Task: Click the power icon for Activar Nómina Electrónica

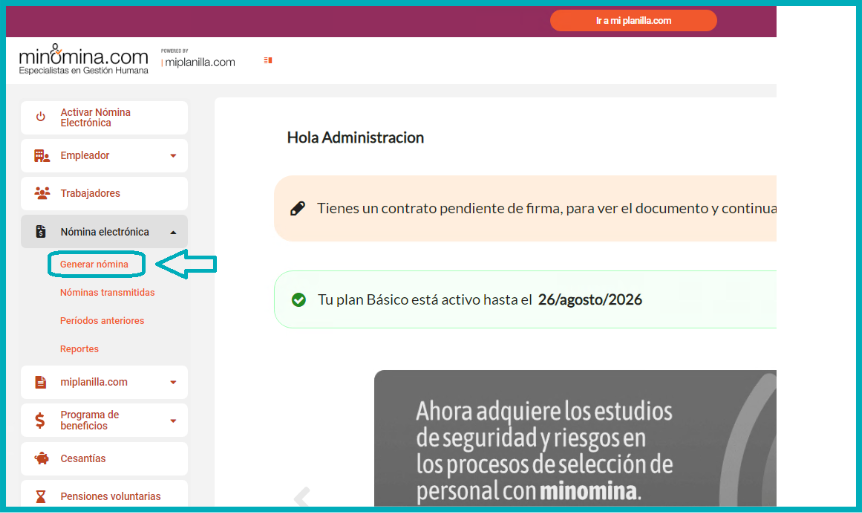Action: coord(41,117)
